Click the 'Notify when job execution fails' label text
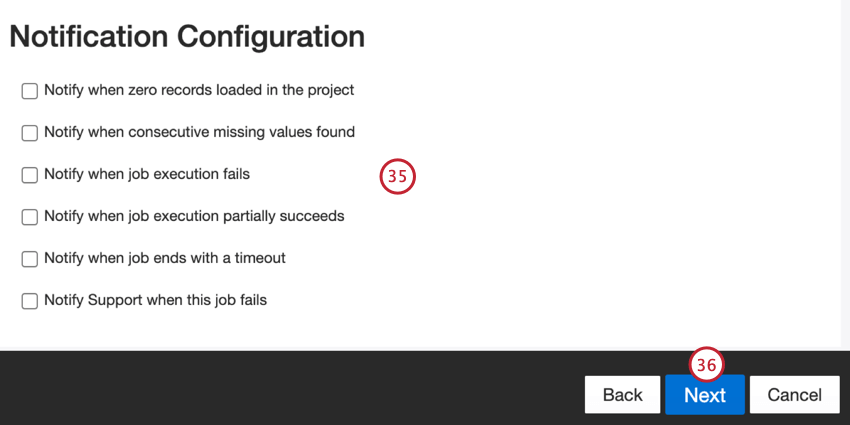 coord(147,174)
